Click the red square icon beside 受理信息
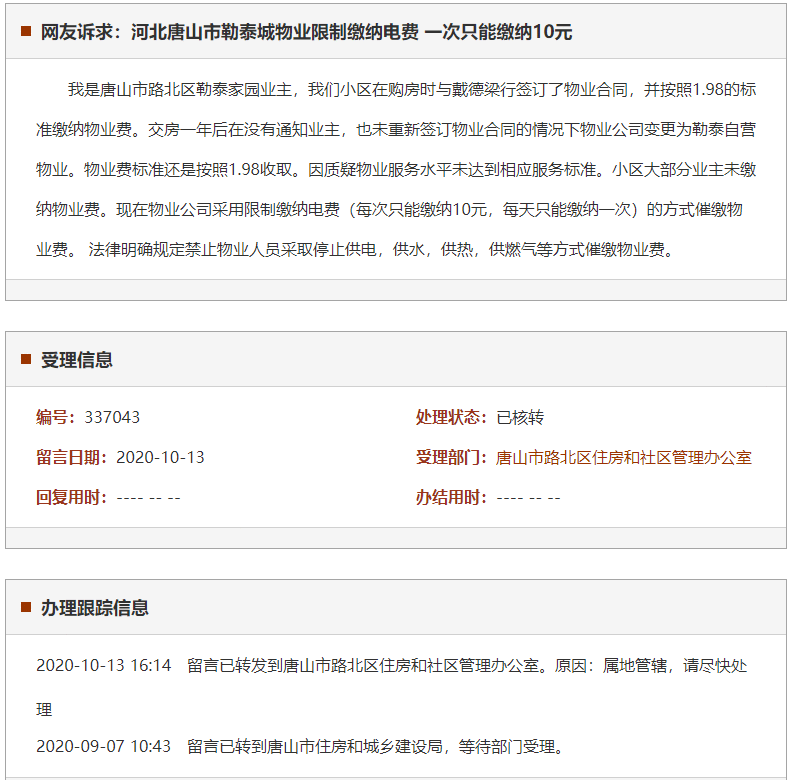 [x=26, y=360]
